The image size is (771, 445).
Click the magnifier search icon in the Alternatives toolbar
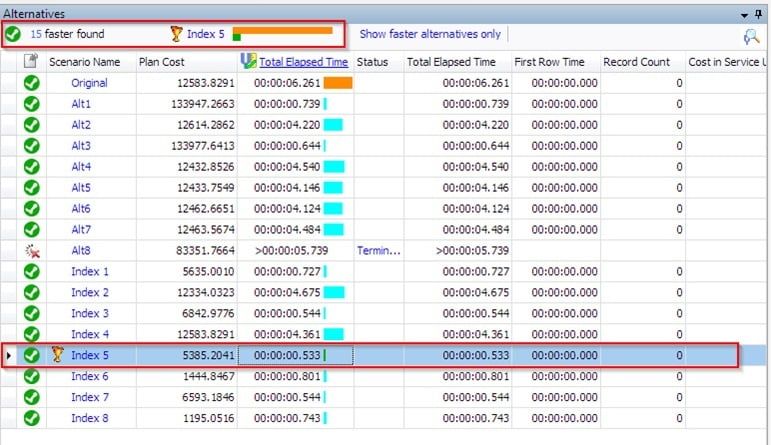pyautogui.click(x=751, y=37)
